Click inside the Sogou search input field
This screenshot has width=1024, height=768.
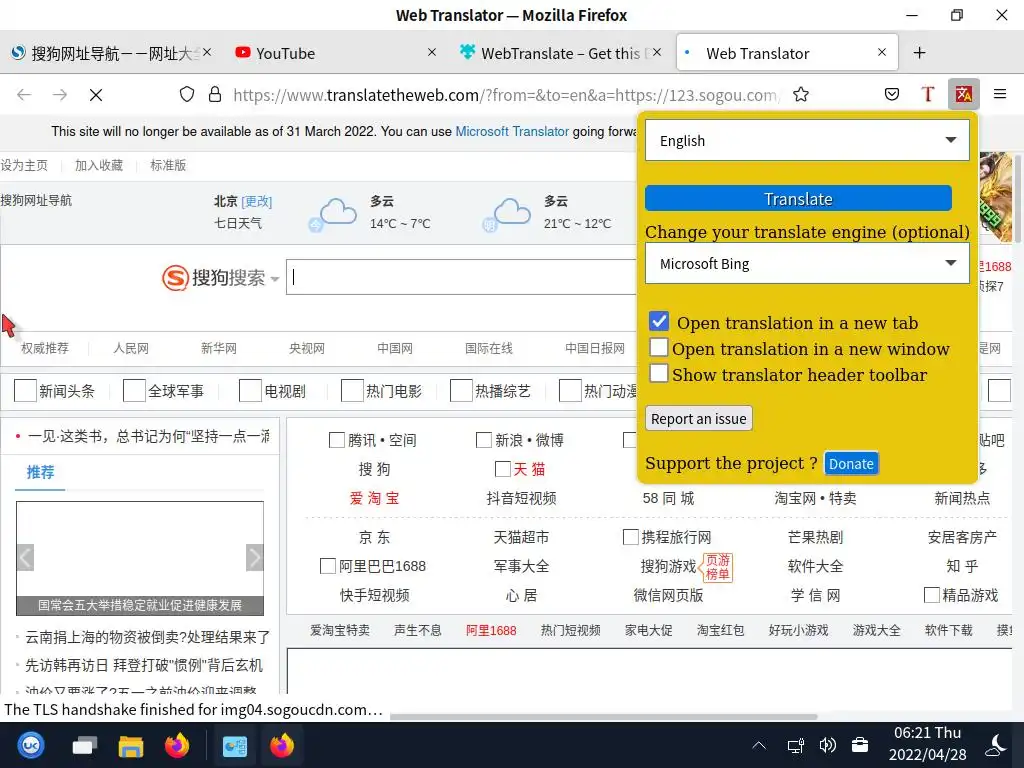(x=461, y=278)
